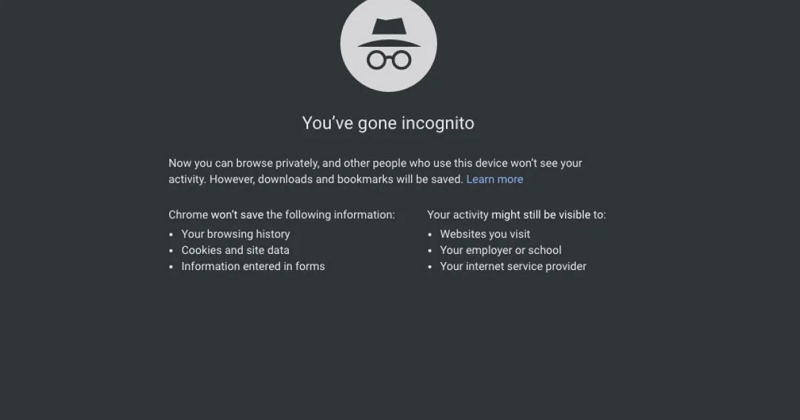Image resolution: width=800 pixels, height=420 pixels.
Task: Click the word "incognito" in the heading
Action: [x=438, y=123]
